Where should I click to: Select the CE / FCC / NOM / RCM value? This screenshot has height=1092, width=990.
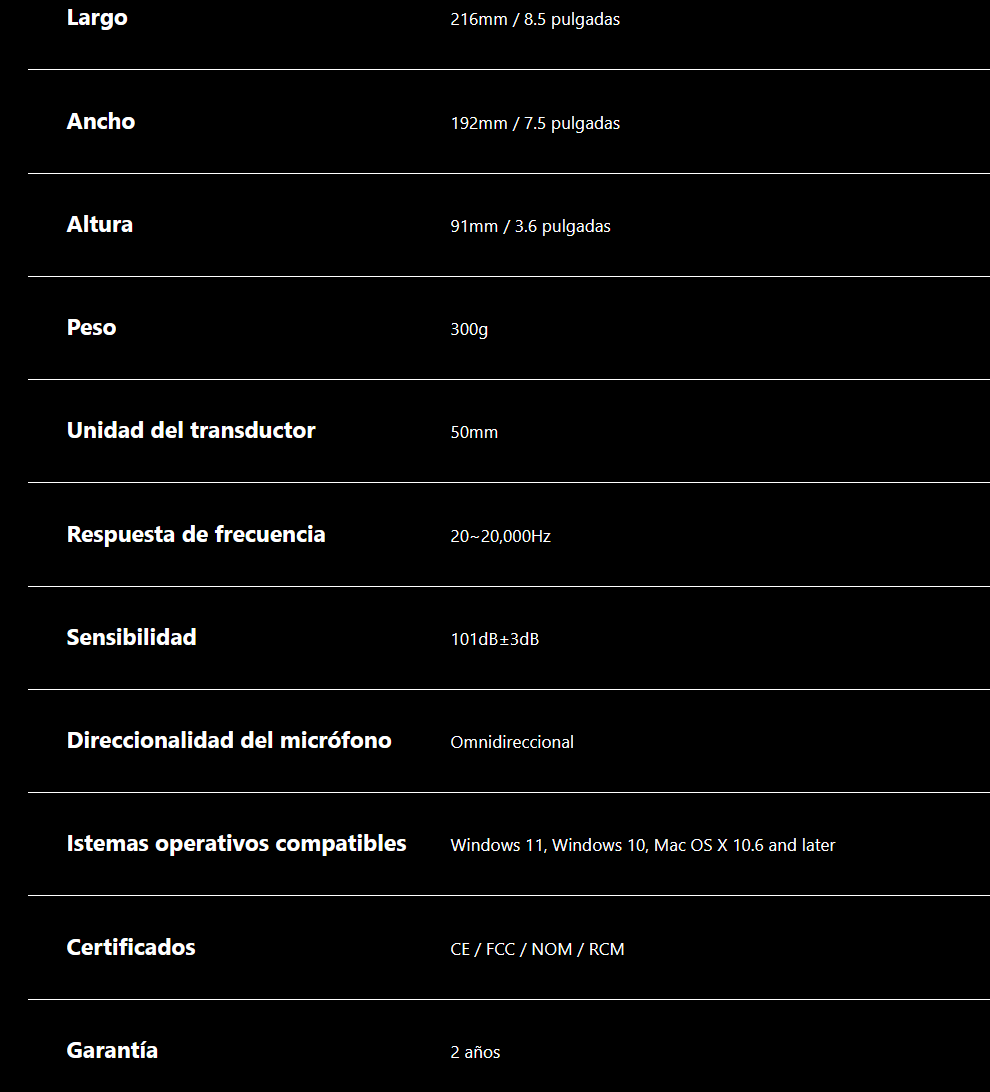point(537,950)
